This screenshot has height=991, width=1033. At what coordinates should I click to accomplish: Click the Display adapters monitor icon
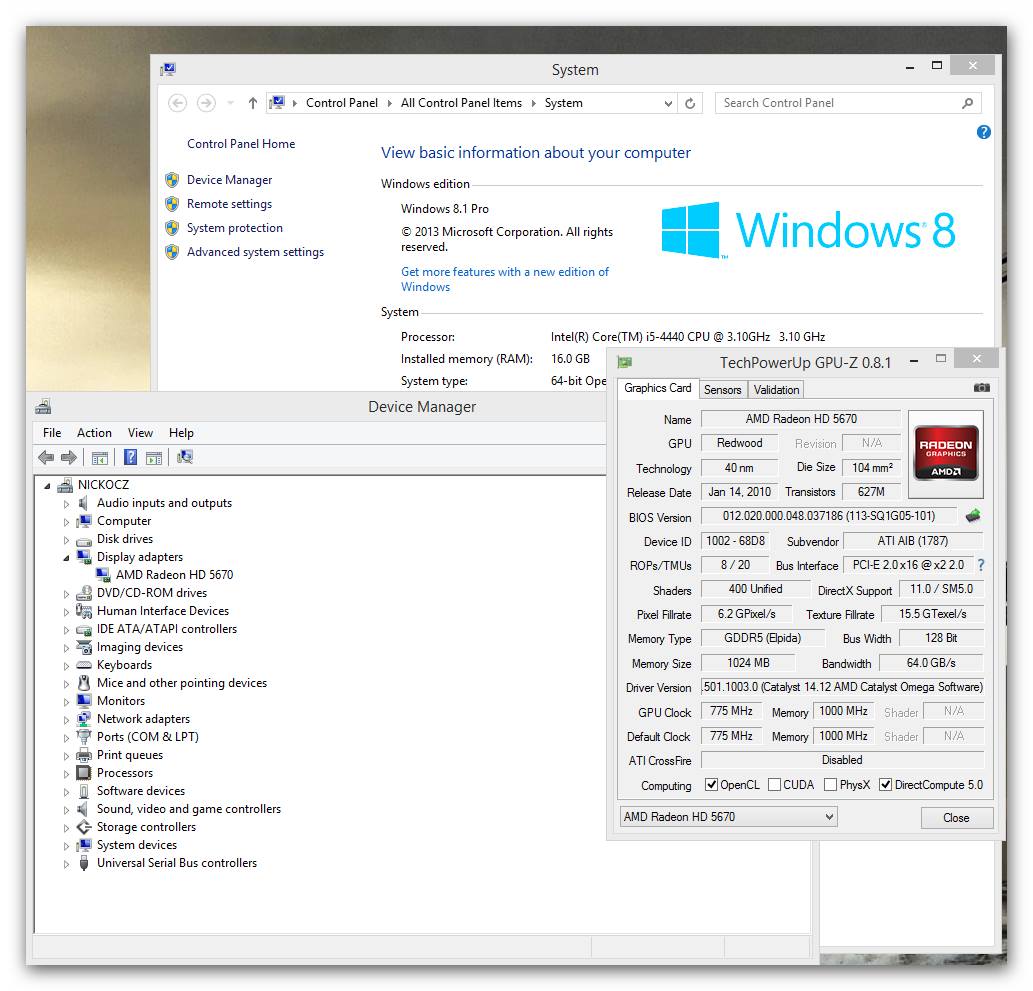(x=84, y=557)
